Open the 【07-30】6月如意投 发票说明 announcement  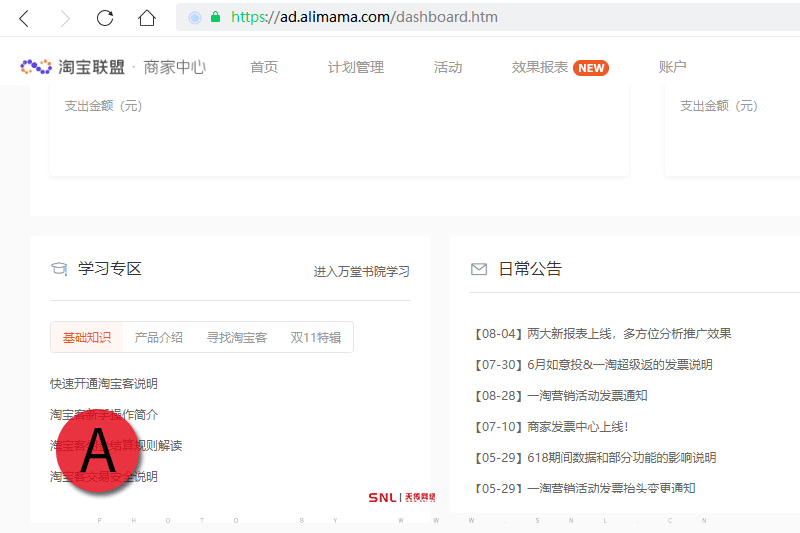click(x=592, y=365)
